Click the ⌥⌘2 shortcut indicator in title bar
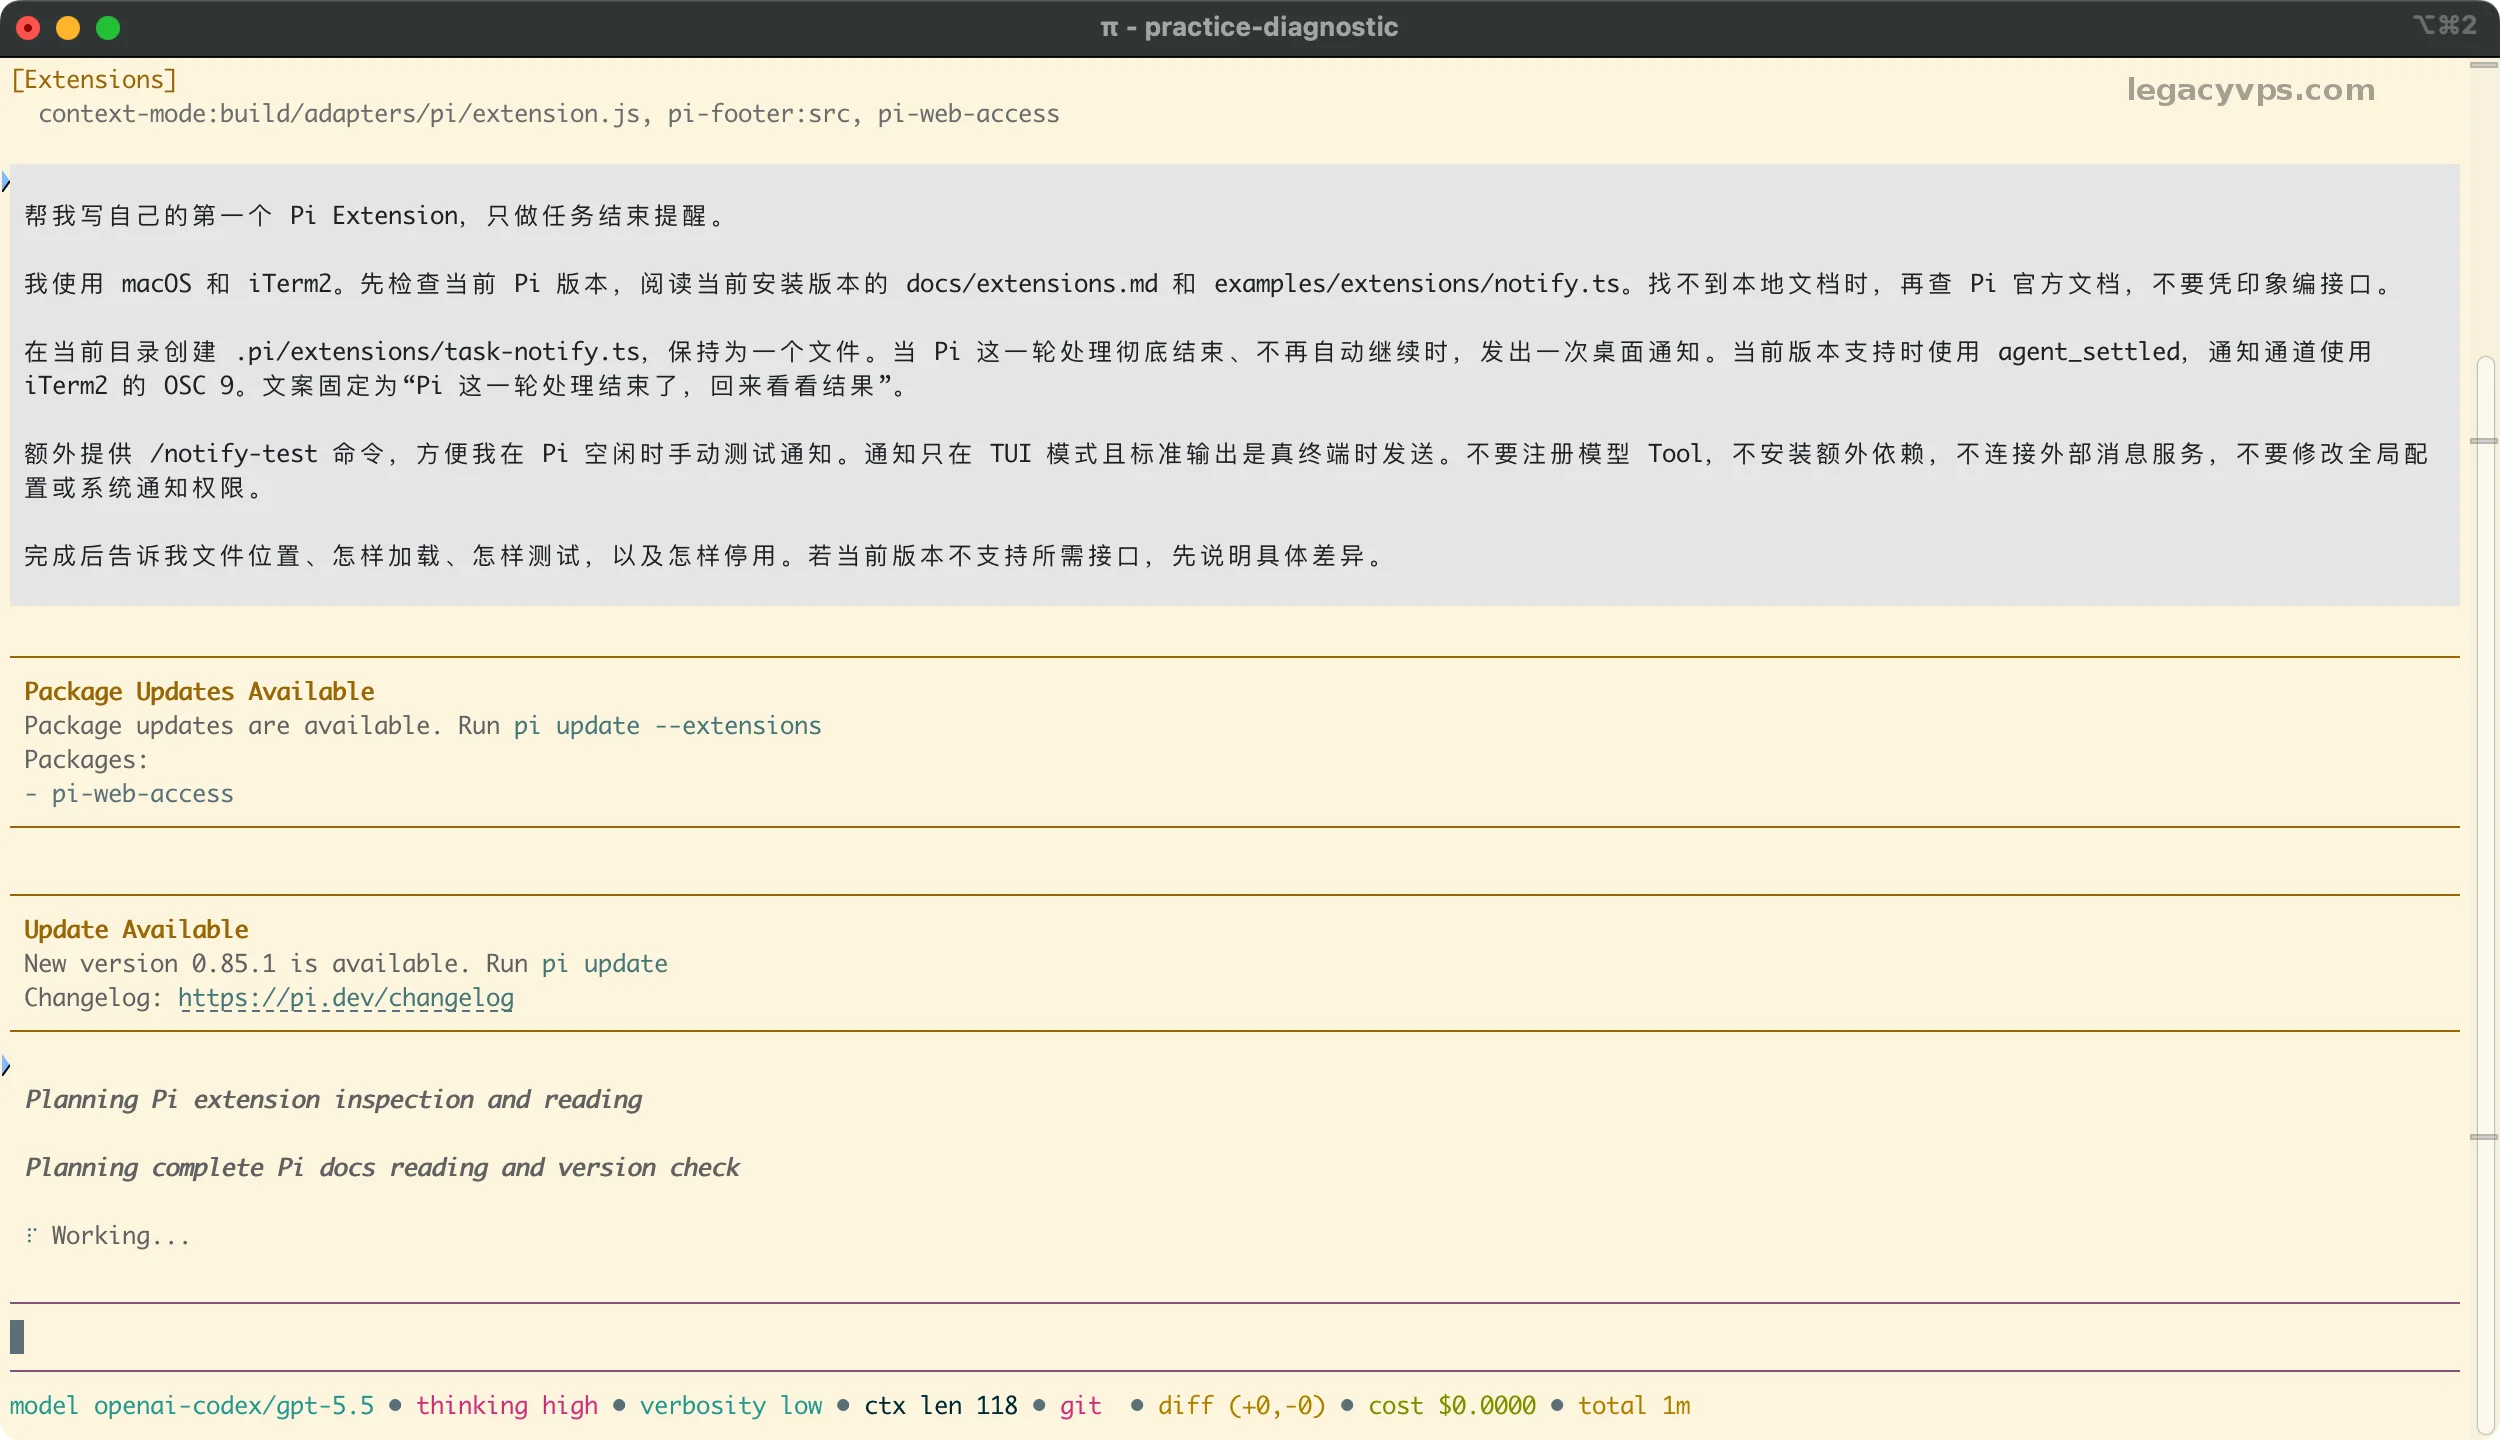The width and height of the screenshot is (2500, 1440). (x=2444, y=25)
